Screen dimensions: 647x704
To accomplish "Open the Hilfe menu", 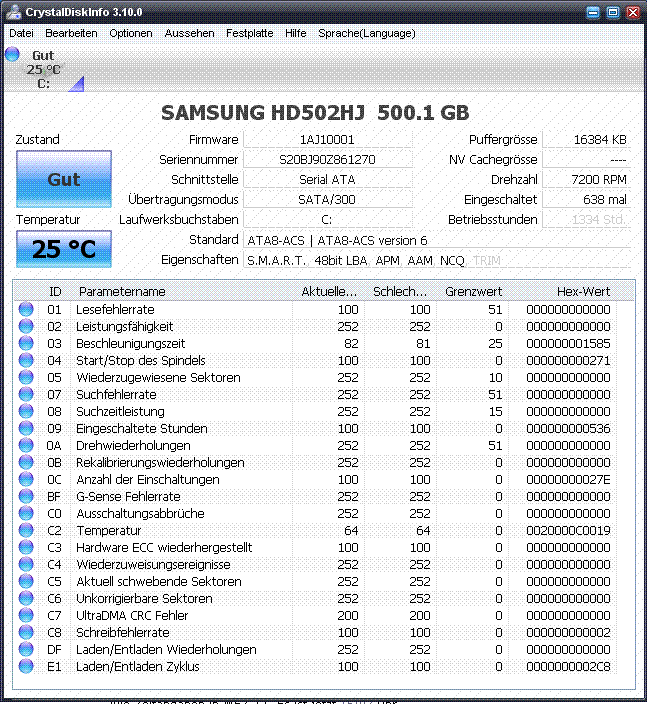I will pos(295,33).
